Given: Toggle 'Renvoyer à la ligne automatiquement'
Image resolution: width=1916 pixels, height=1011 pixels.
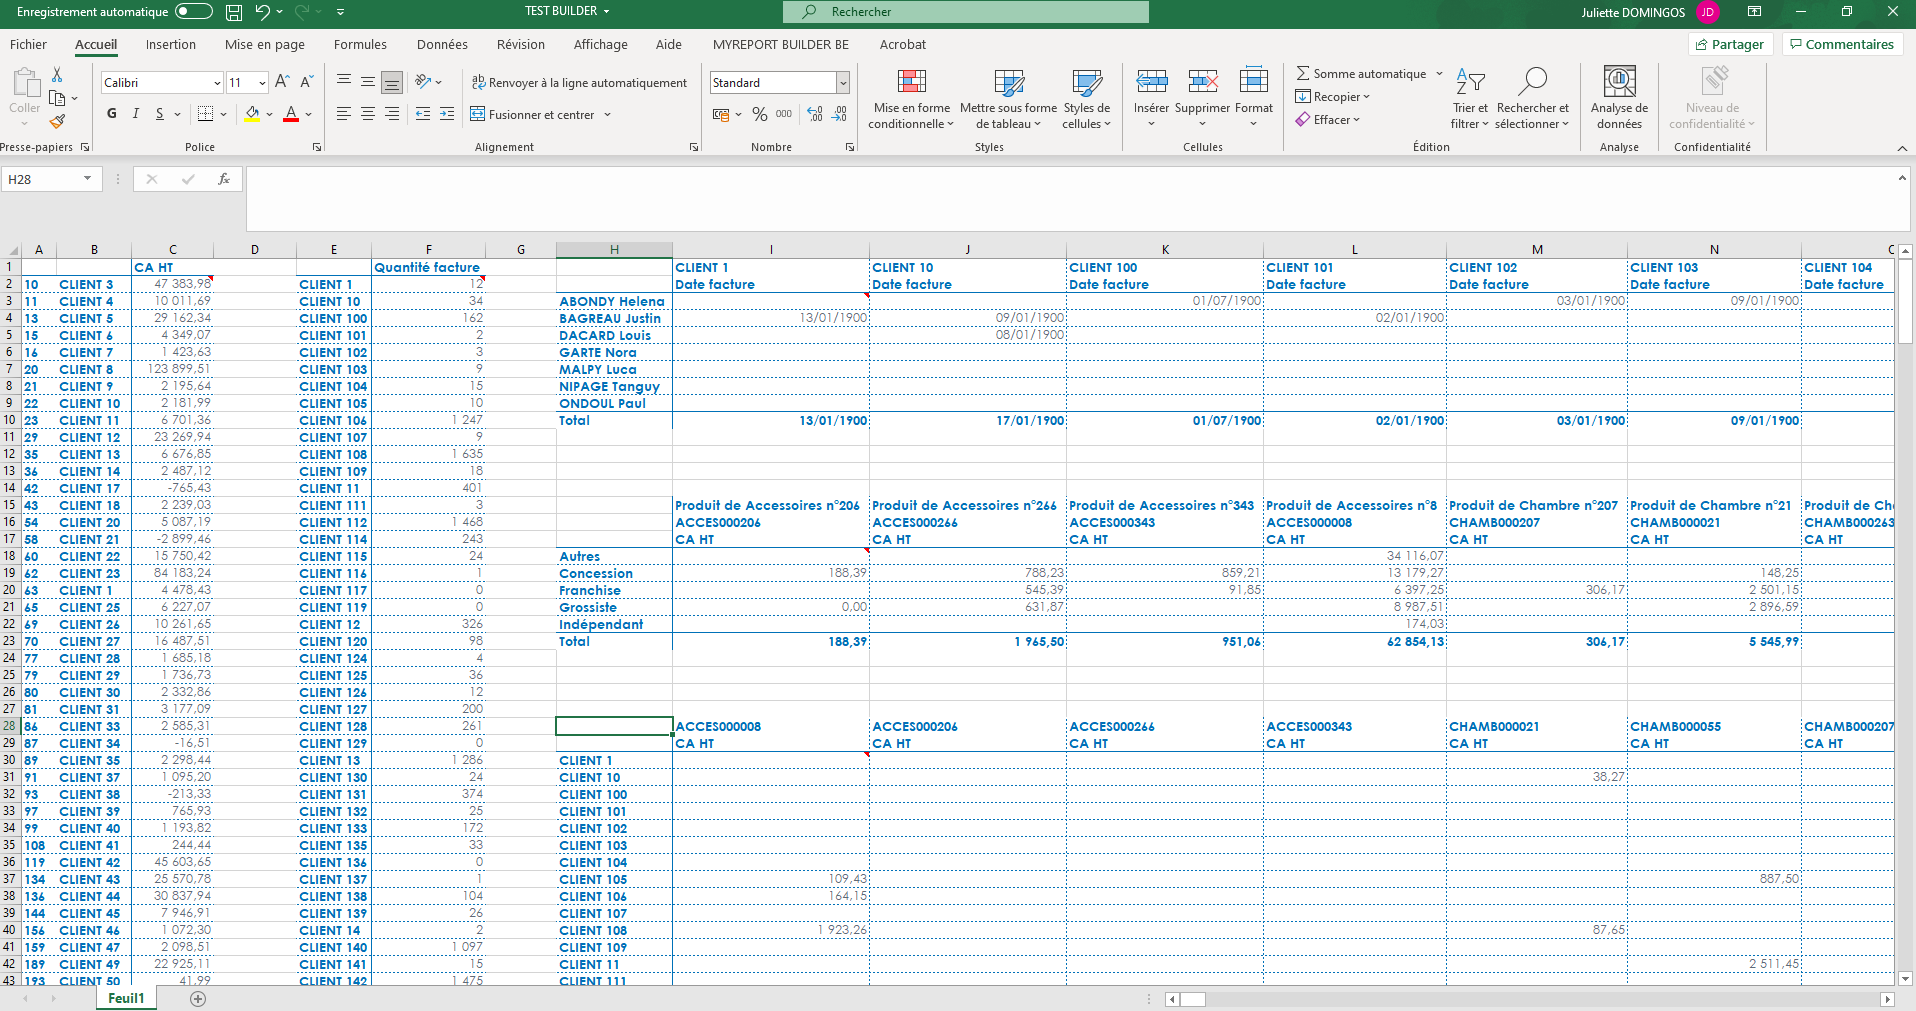Looking at the screenshot, I should [579, 83].
